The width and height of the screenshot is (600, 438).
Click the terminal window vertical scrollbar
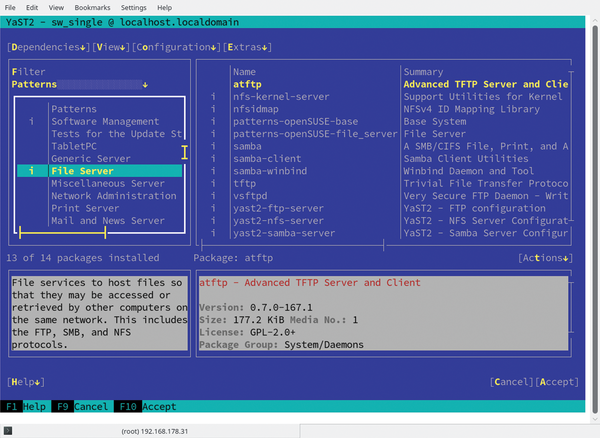[595, 218]
